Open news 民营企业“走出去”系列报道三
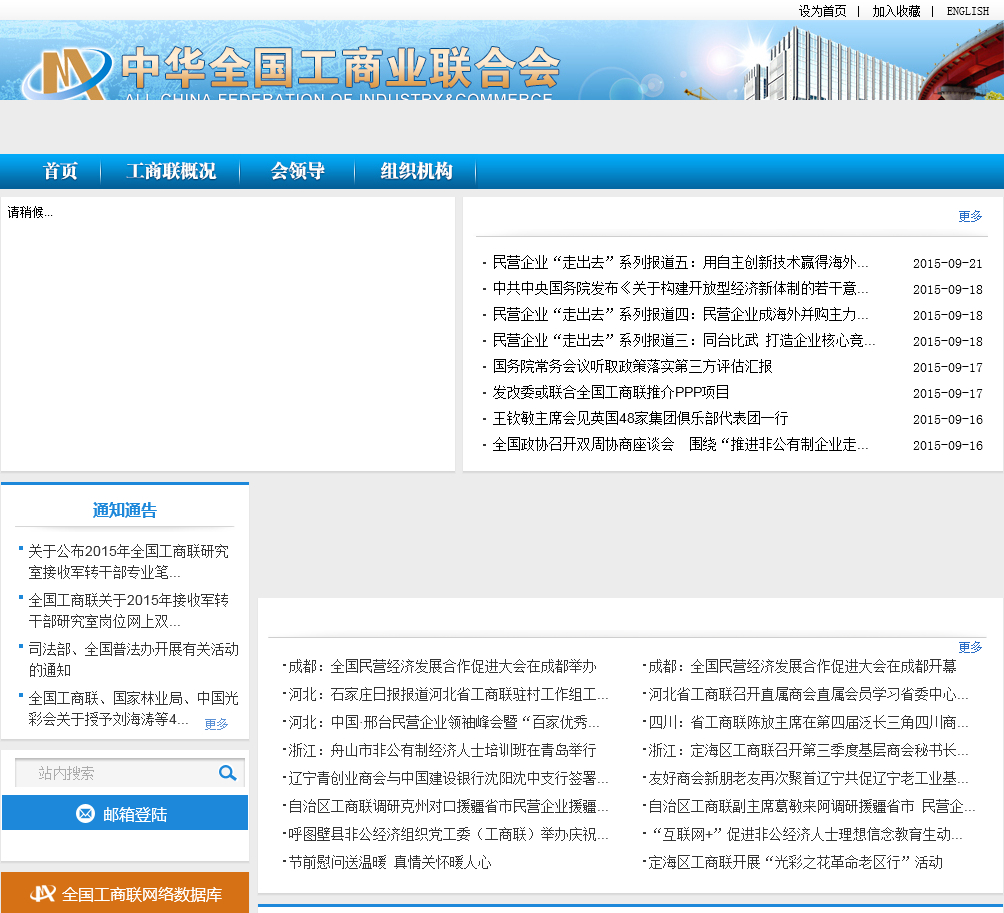Viewport: 1004px width, 913px height. point(683,341)
